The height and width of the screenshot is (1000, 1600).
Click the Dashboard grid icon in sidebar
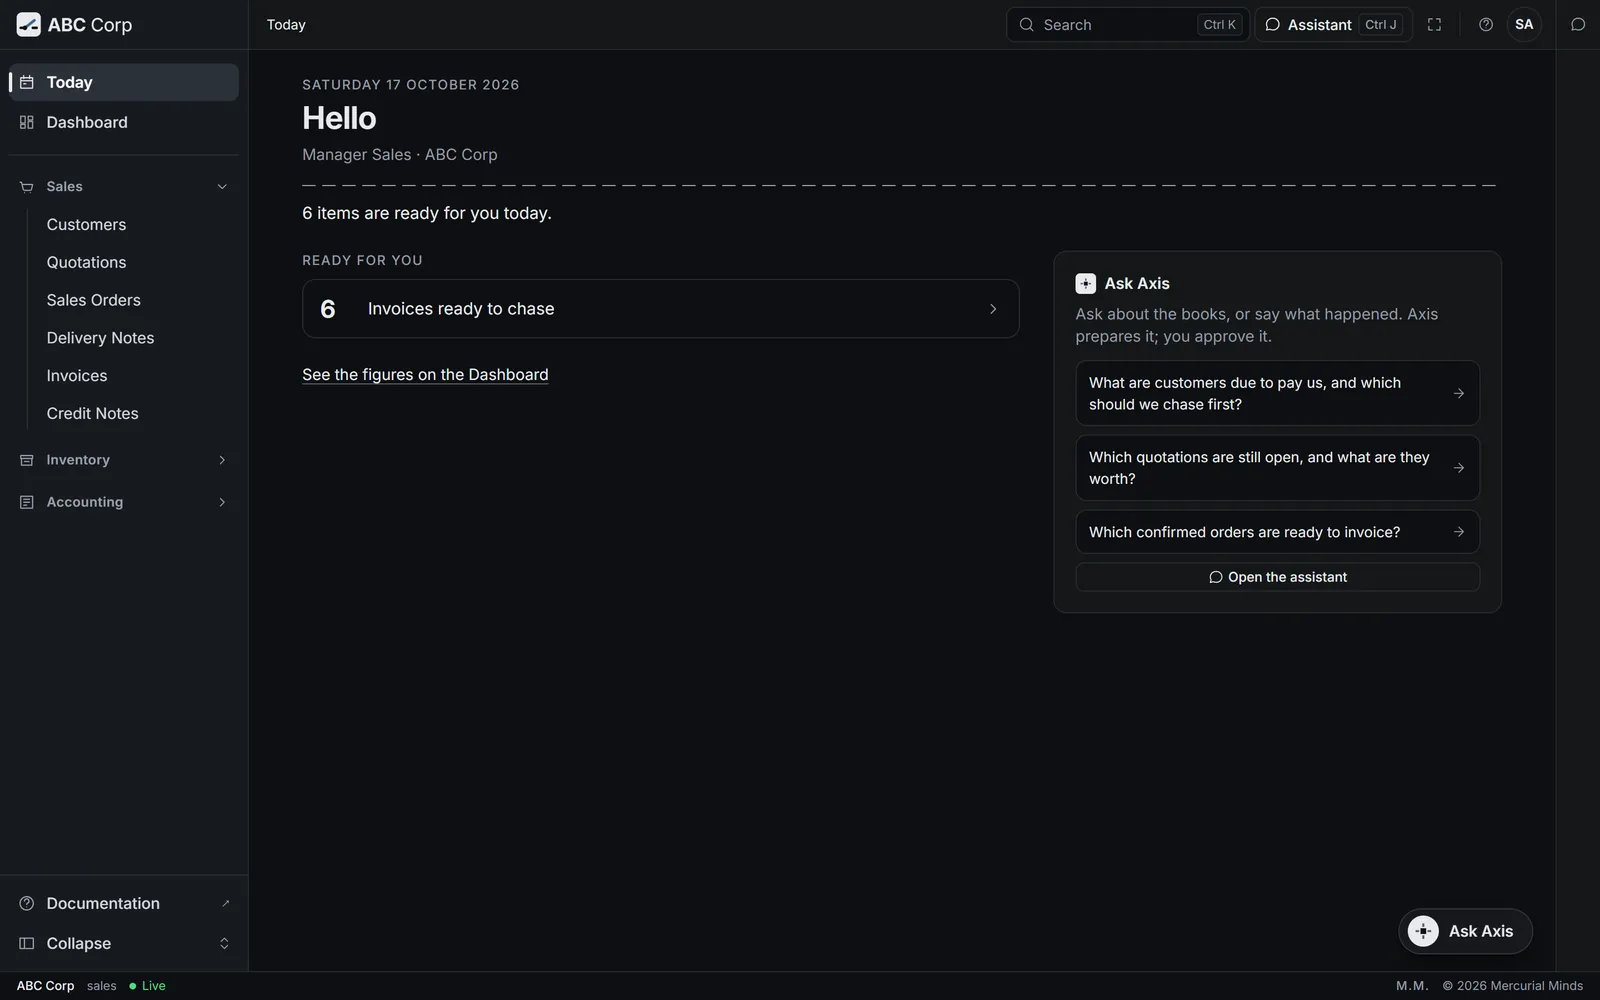coord(27,122)
